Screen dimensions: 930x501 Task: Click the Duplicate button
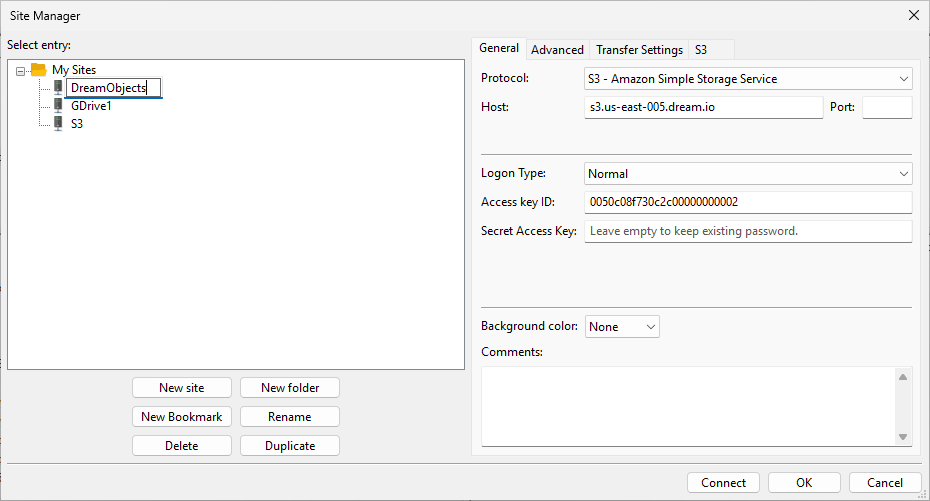pyautogui.click(x=290, y=446)
